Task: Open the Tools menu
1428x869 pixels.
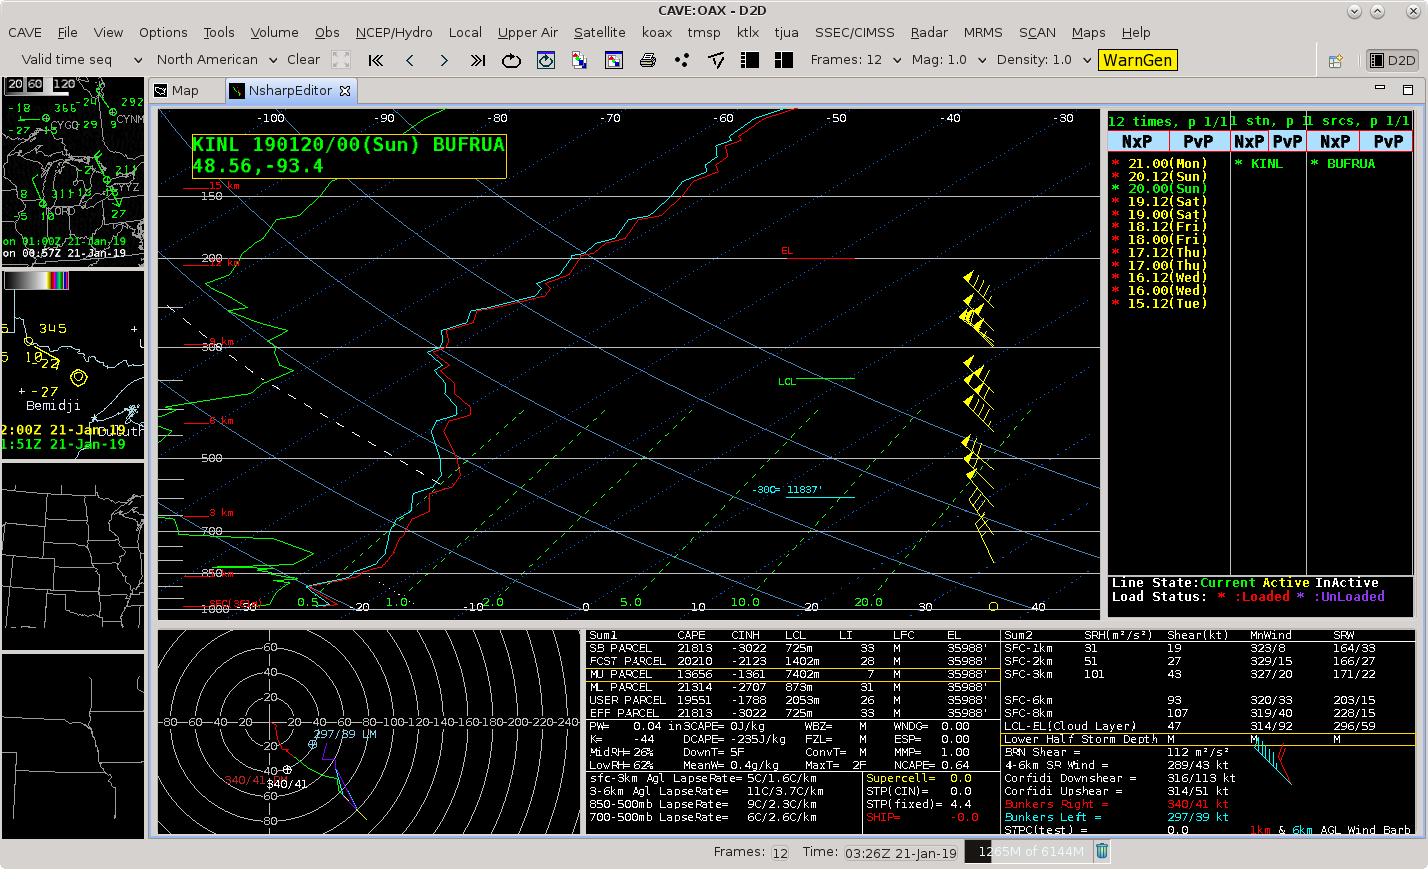Action: [x=219, y=33]
